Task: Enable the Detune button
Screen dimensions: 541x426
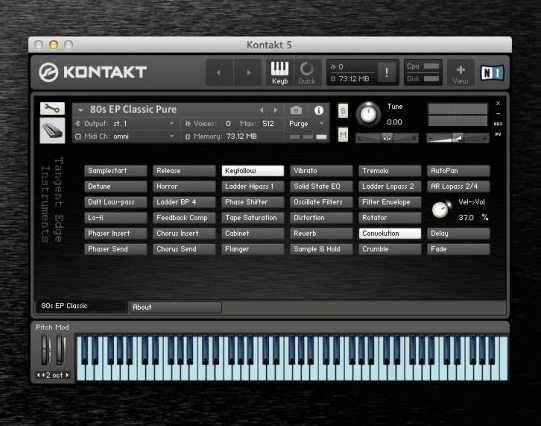Action: click(x=116, y=187)
